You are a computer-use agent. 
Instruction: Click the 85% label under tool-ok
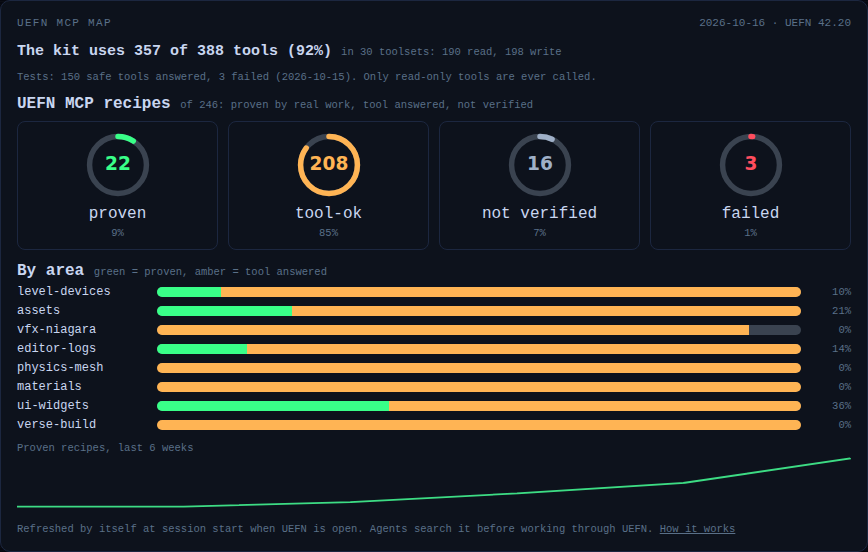(x=328, y=233)
